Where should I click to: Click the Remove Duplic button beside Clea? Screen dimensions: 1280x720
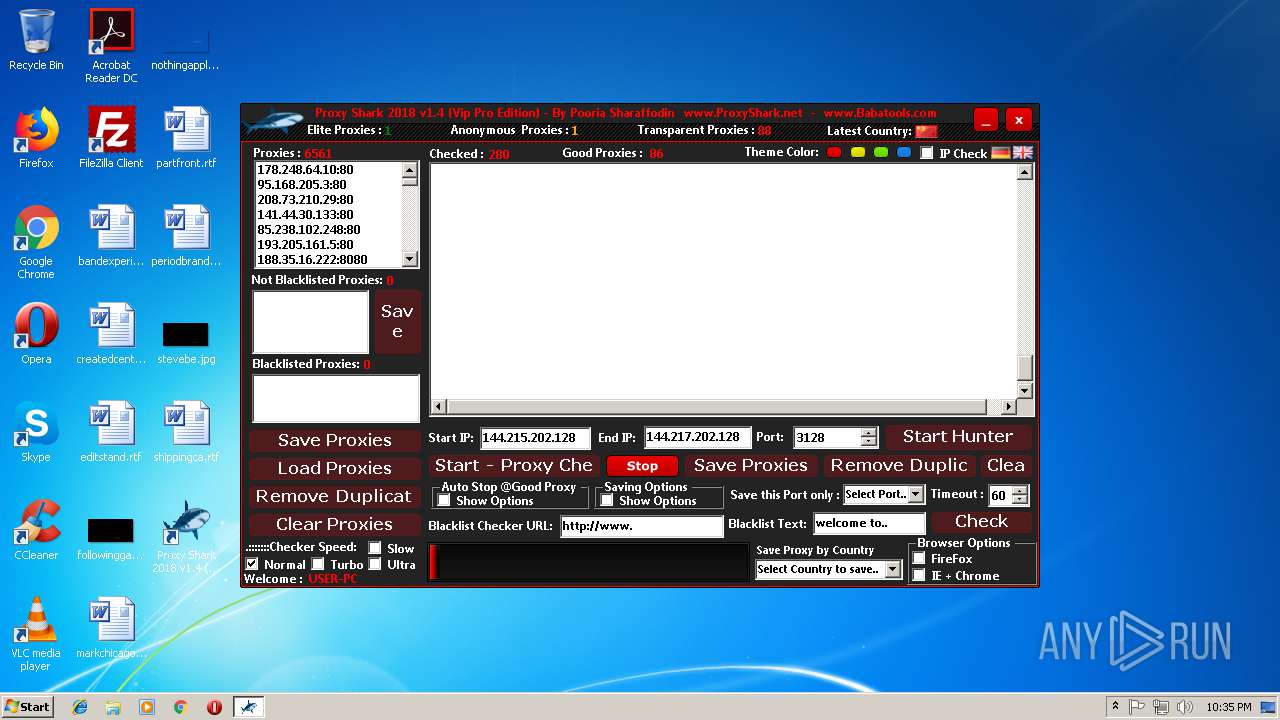click(x=899, y=465)
